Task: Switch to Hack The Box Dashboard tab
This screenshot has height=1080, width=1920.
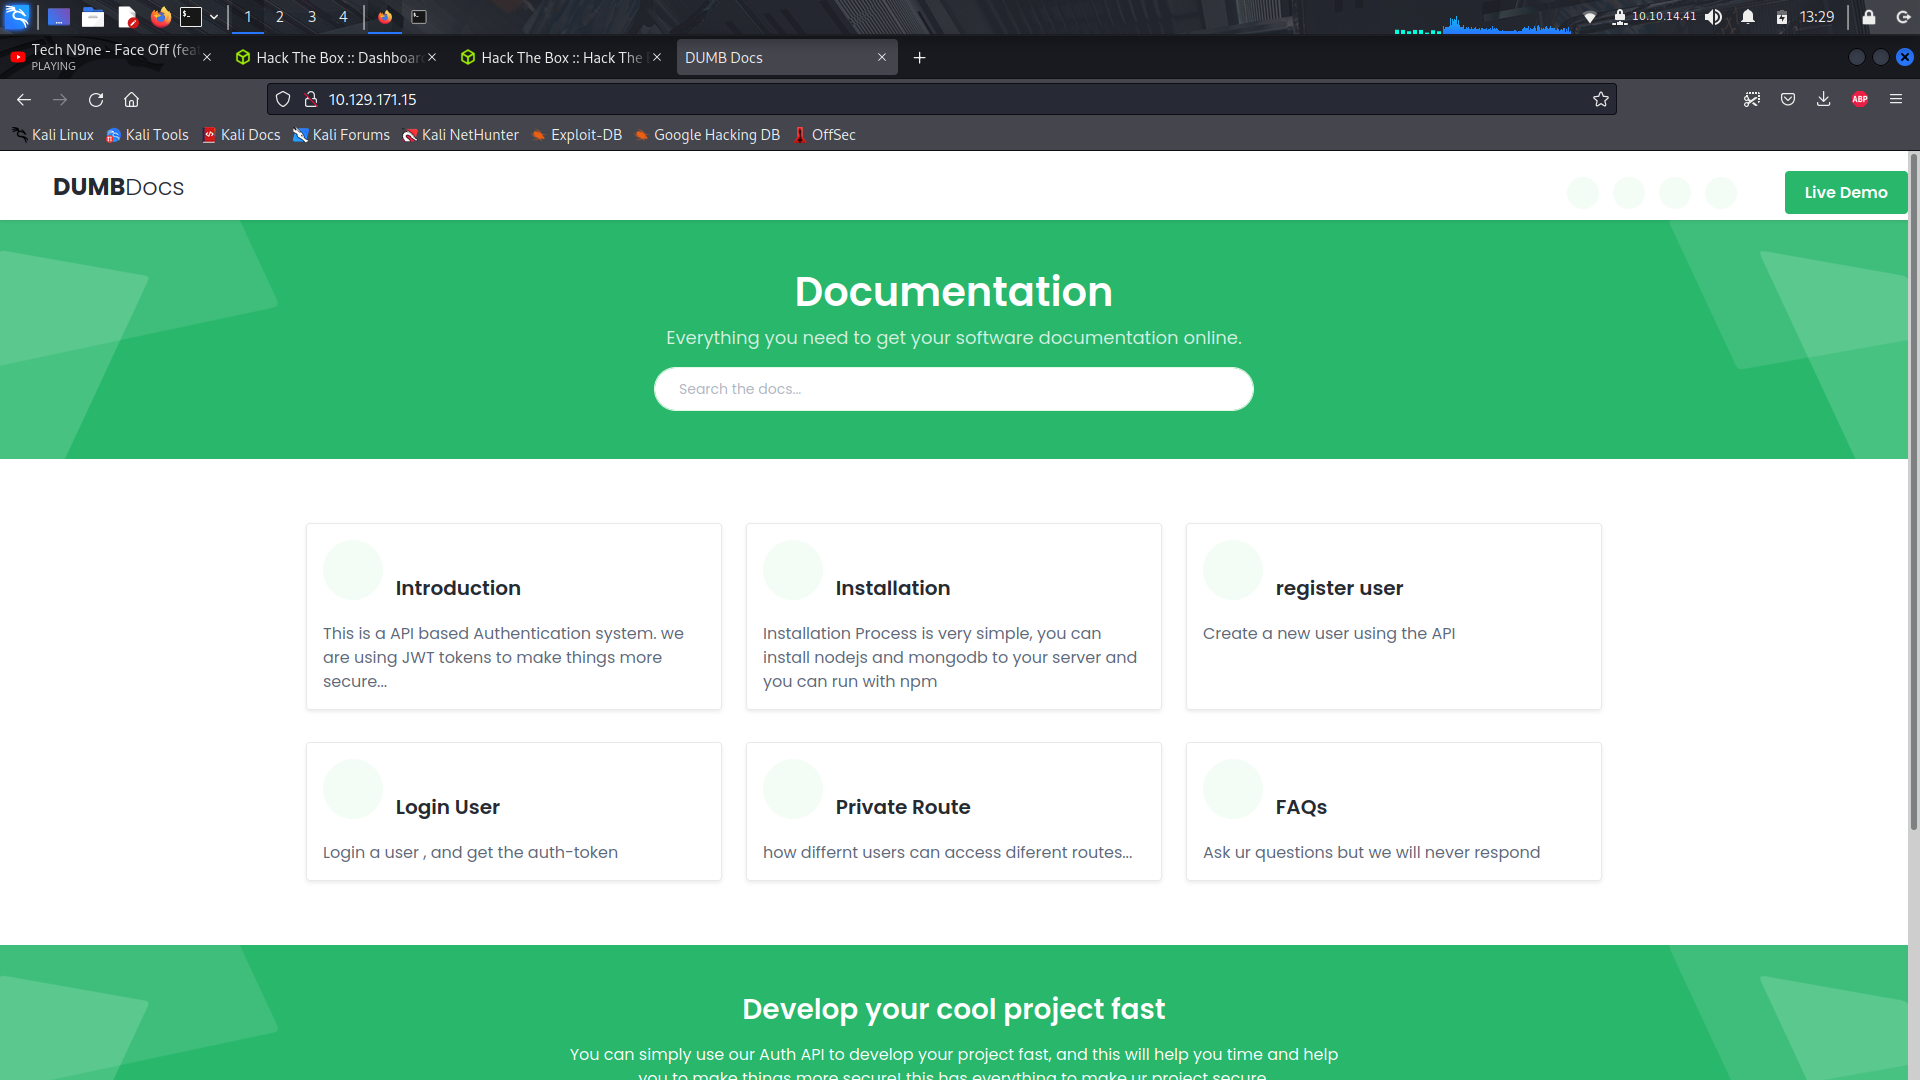Action: [330, 58]
